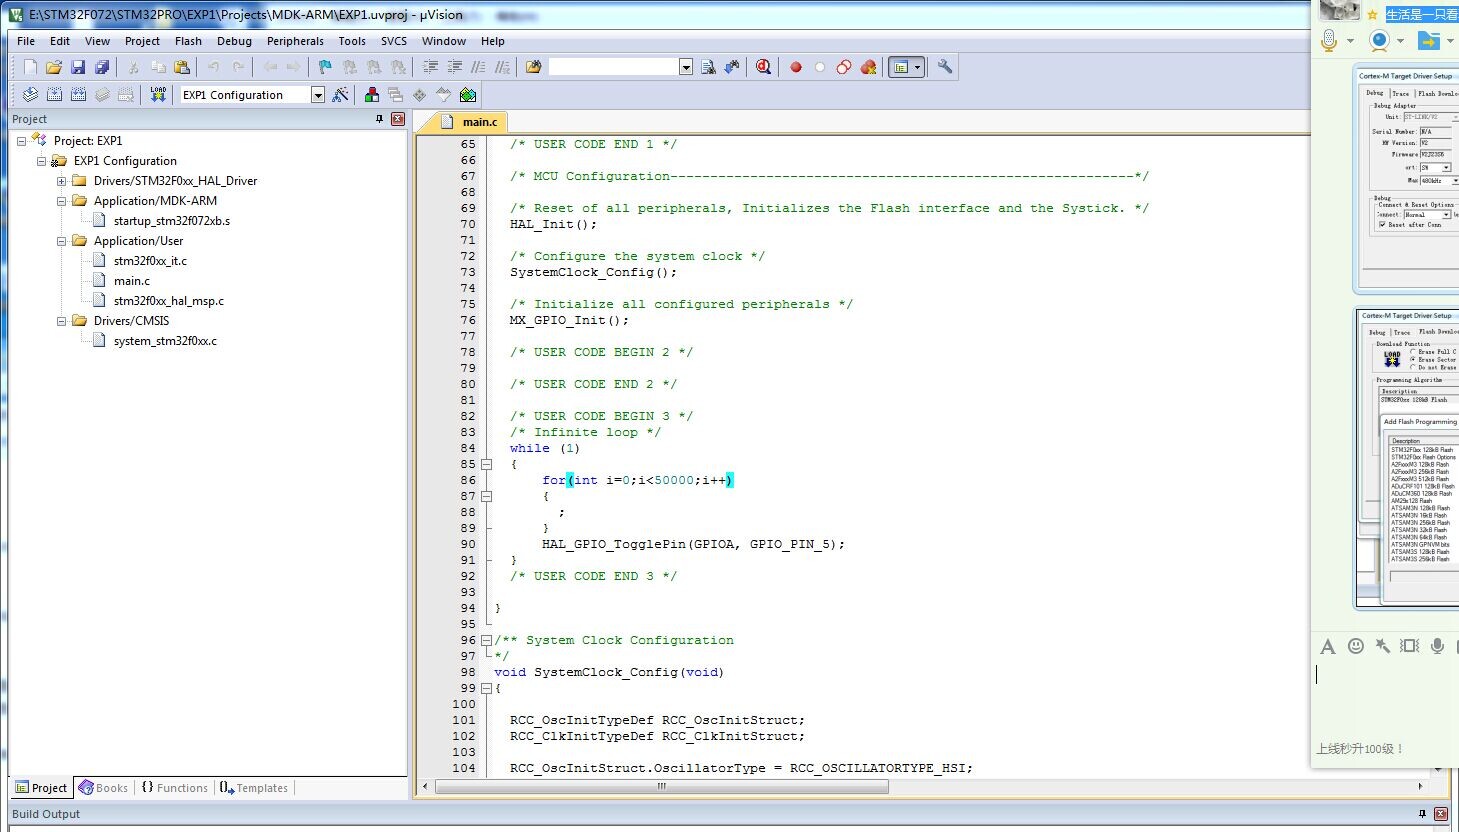This screenshot has width=1459, height=832.
Task: Open Options for Target (magic wand) icon
Action: pyautogui.click(x=341, y=94)
